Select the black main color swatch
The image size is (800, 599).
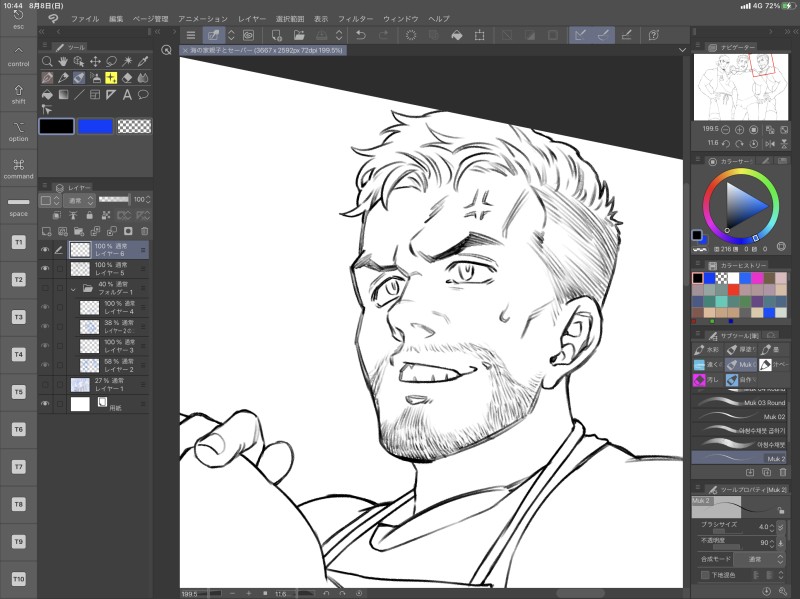[x=56, y=126]
